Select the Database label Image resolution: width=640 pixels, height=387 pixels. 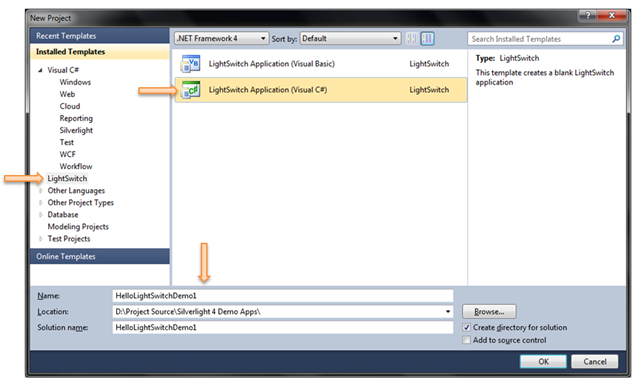[62, 215]
